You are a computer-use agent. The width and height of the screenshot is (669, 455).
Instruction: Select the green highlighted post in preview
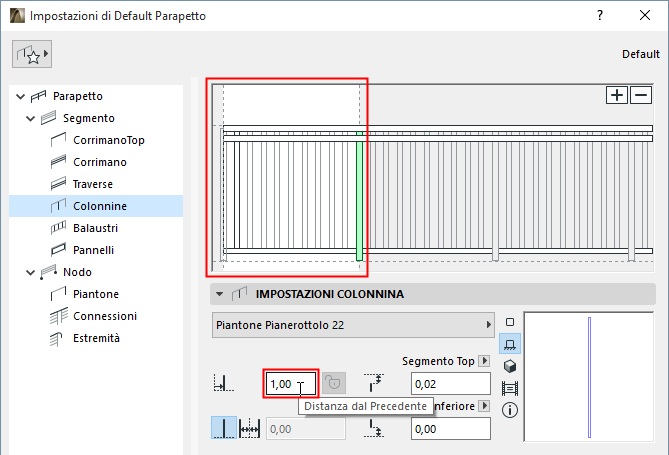[359, 196]
